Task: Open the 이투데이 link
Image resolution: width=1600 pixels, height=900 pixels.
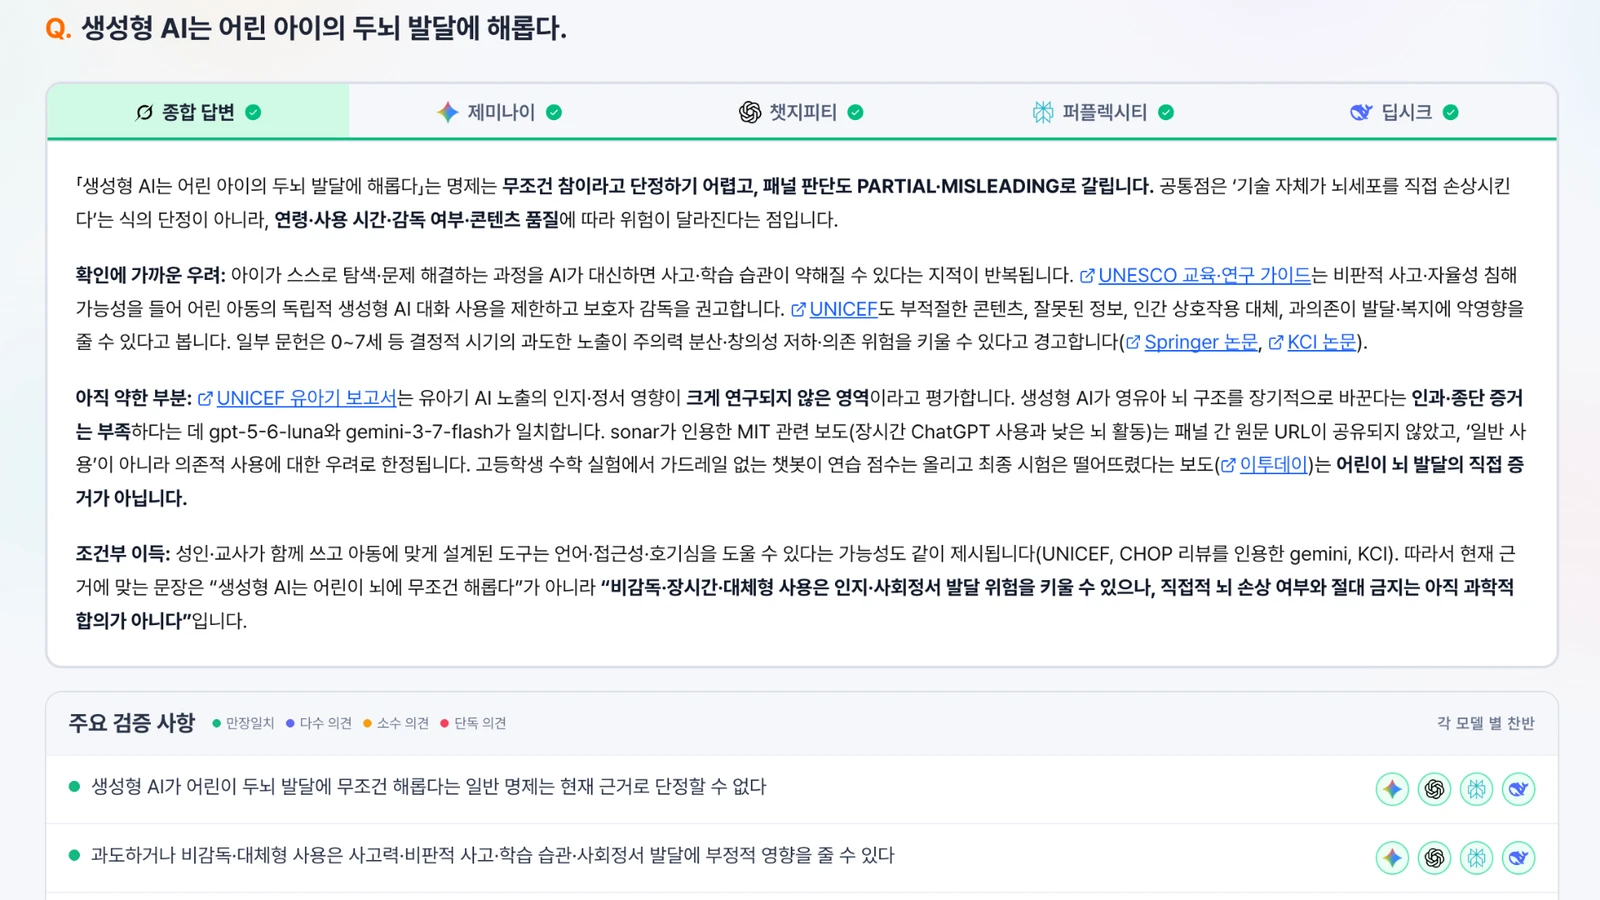Action: [x=1264, y=465]
